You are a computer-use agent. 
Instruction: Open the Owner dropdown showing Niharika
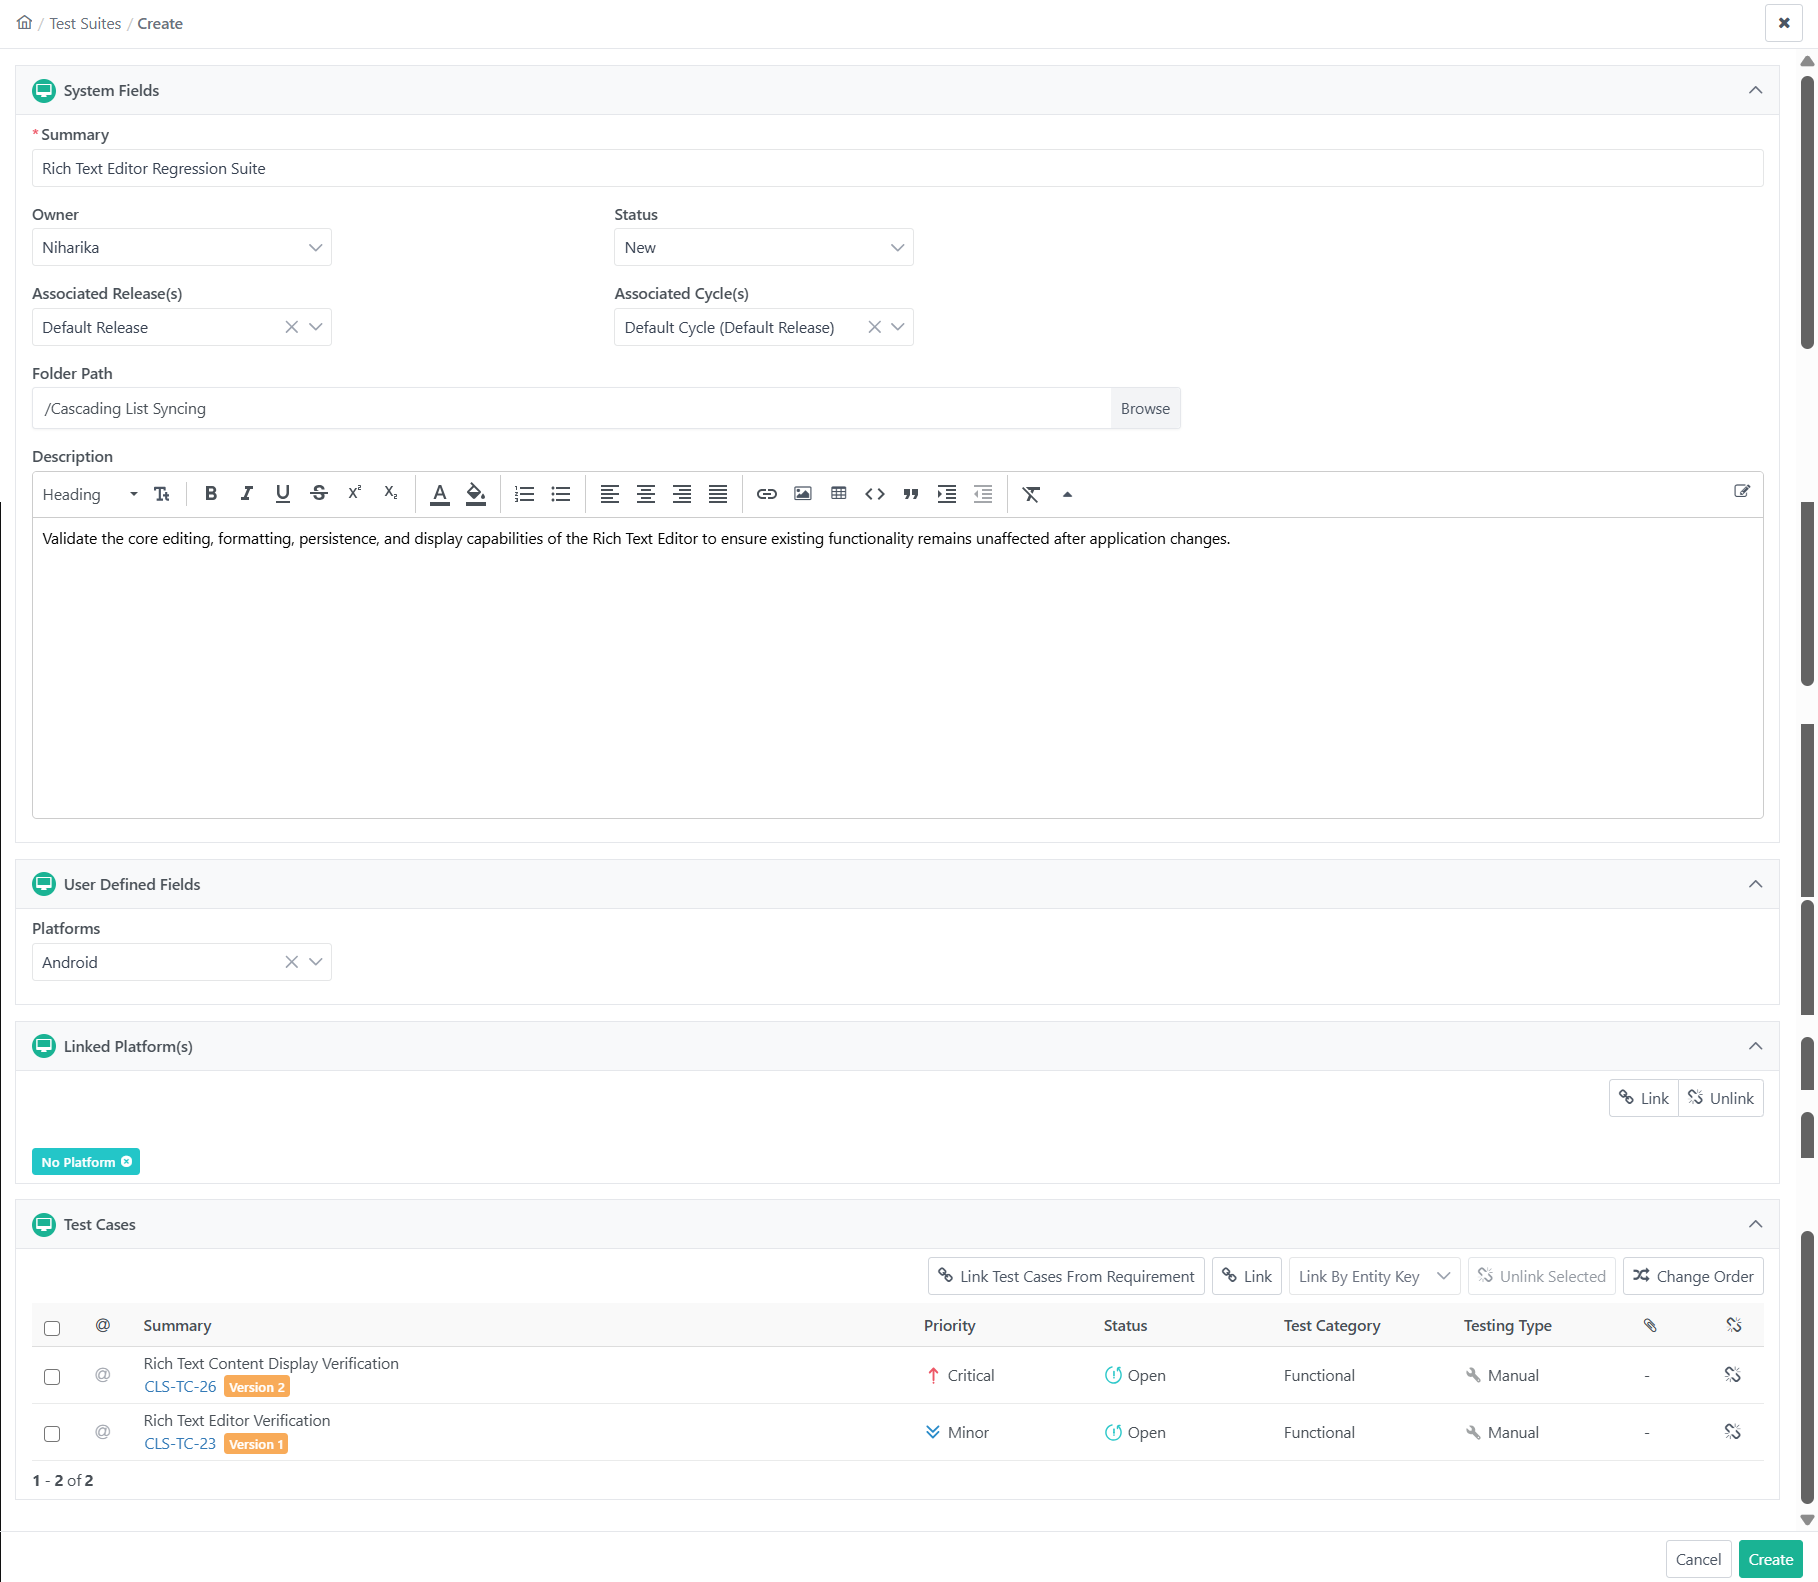point(182,247)
